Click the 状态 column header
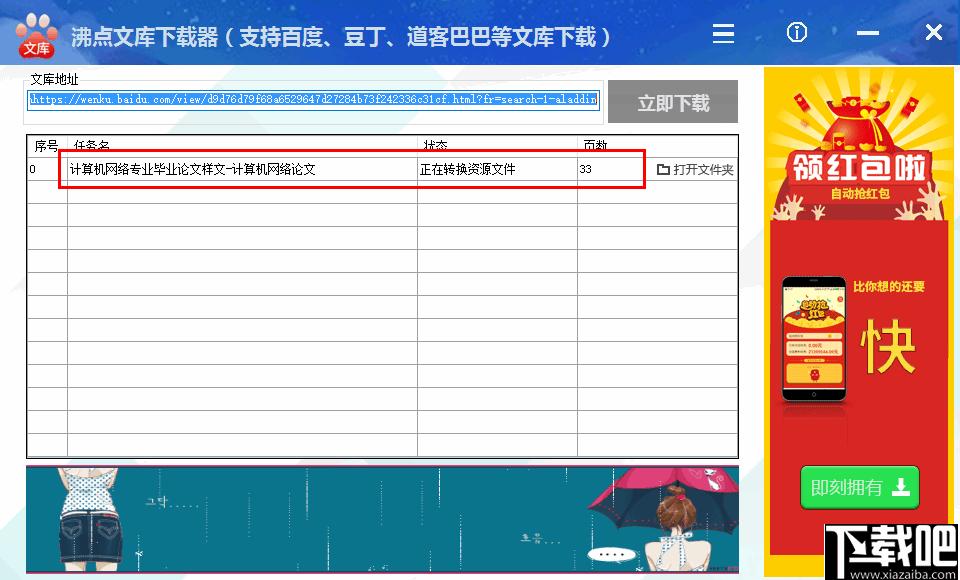Image resolution: width=960 pixels, height=580 pixels. [435, 146]
